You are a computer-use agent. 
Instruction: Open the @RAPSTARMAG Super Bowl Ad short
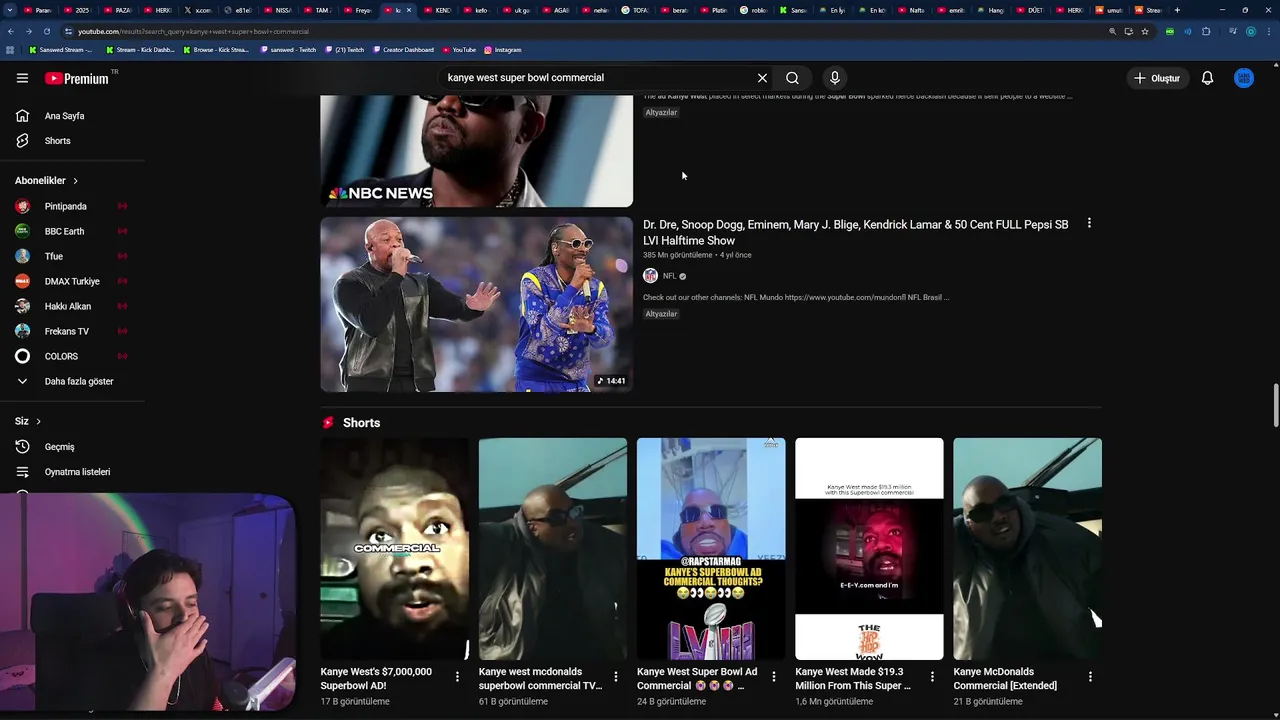point(711,549)
